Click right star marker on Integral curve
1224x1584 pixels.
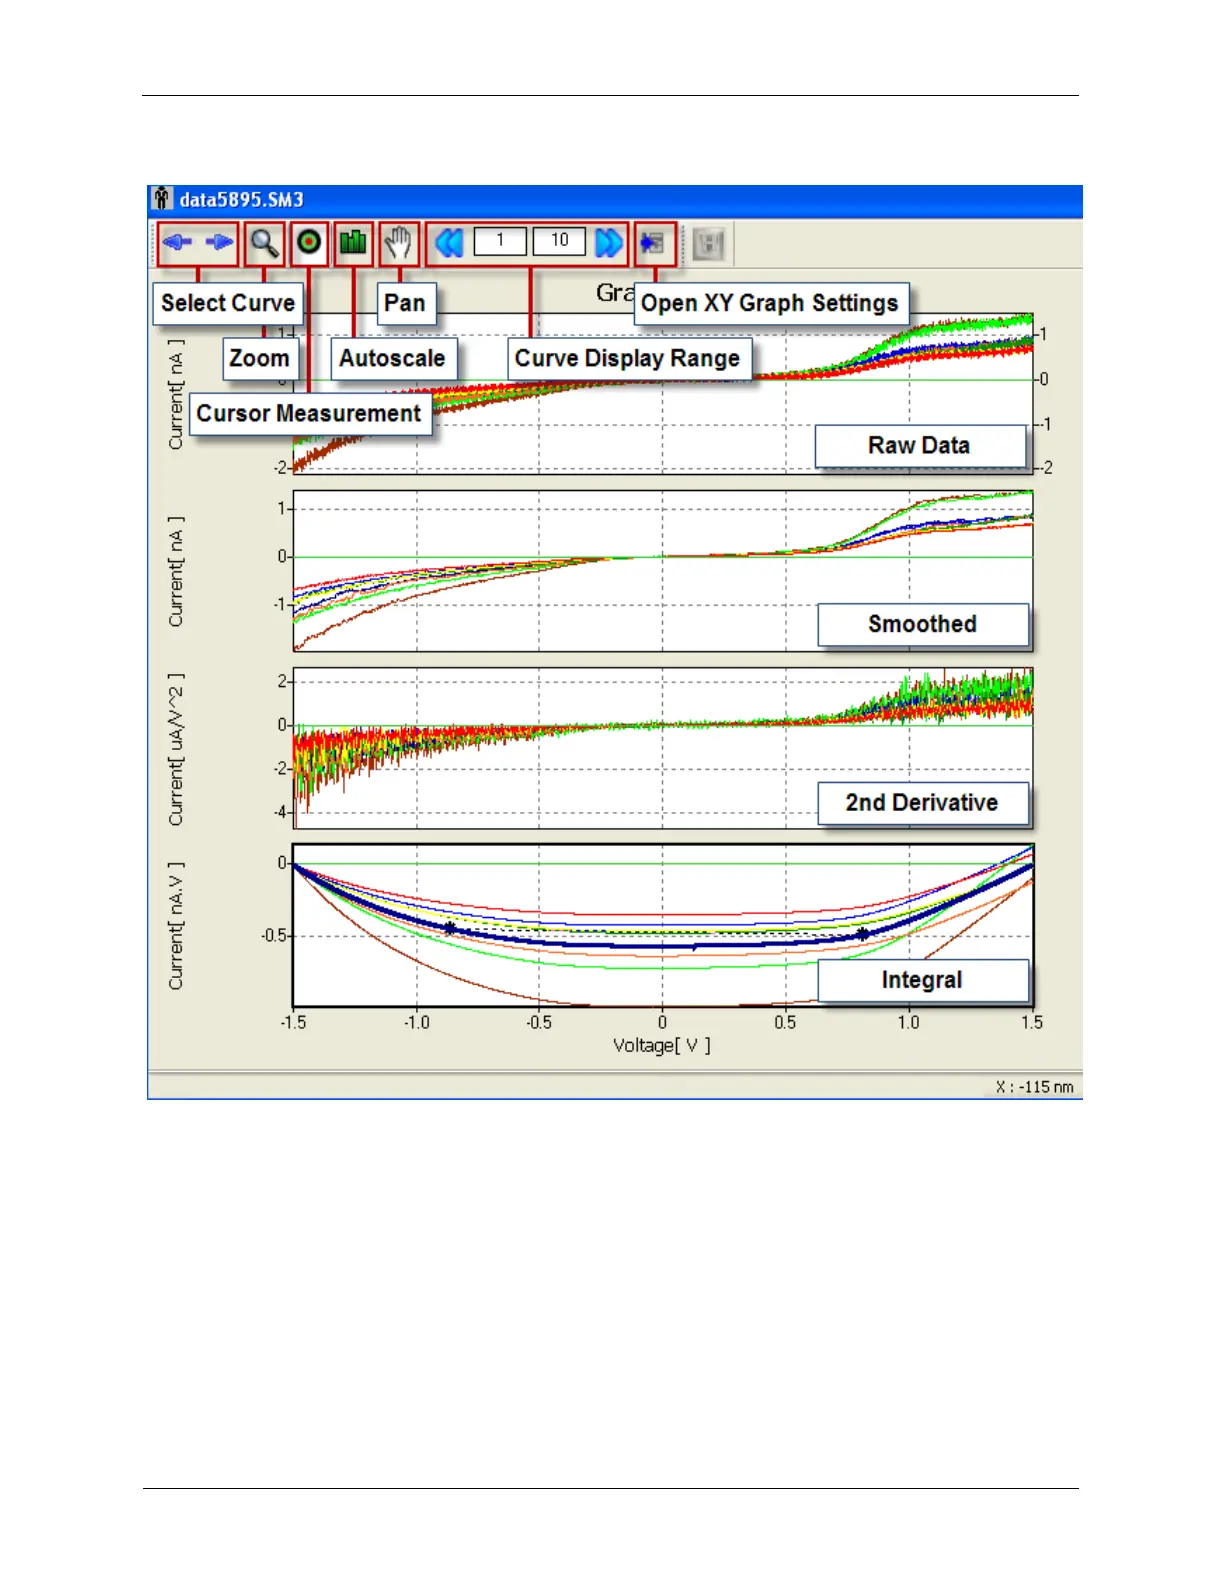[862, 934]
